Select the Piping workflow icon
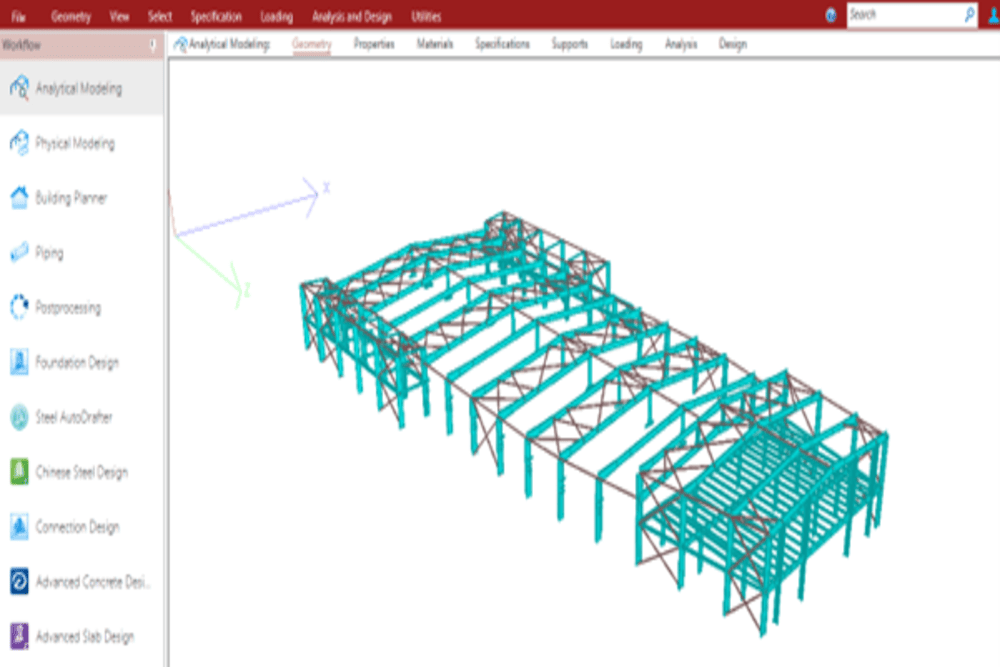This screenshot has height=667, width=1000. [x=20, y=254]
